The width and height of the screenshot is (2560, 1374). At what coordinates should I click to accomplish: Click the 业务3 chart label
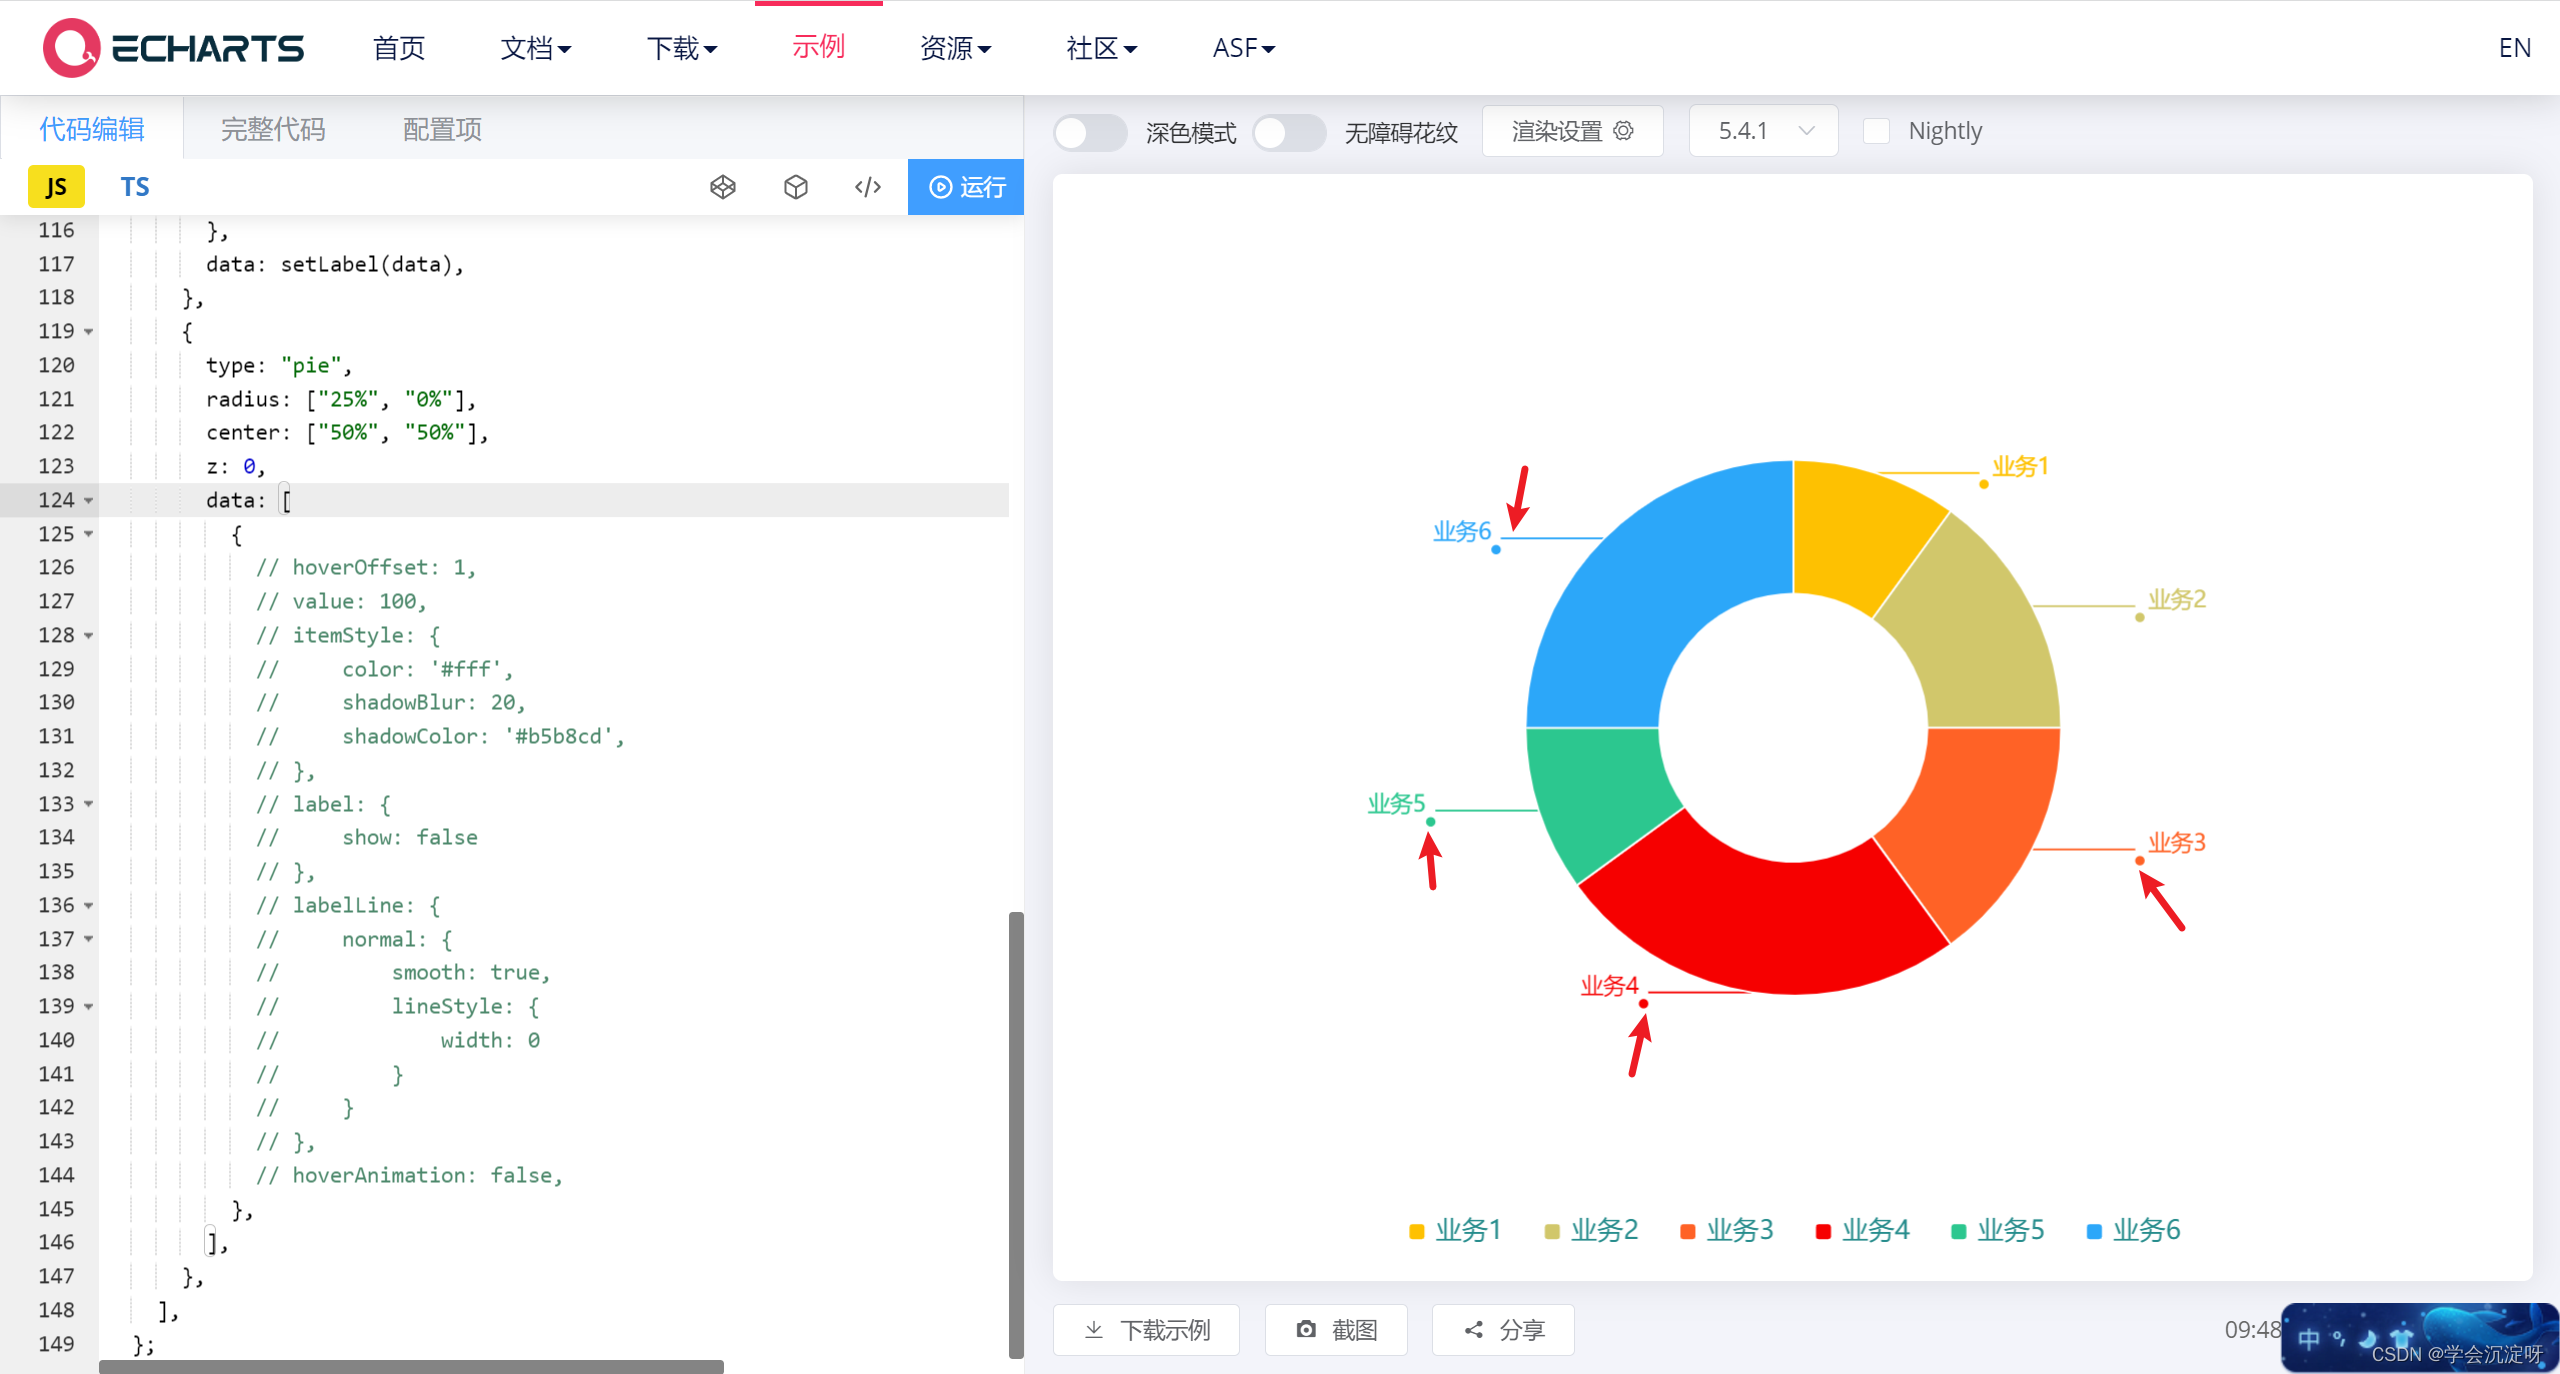2177,843
